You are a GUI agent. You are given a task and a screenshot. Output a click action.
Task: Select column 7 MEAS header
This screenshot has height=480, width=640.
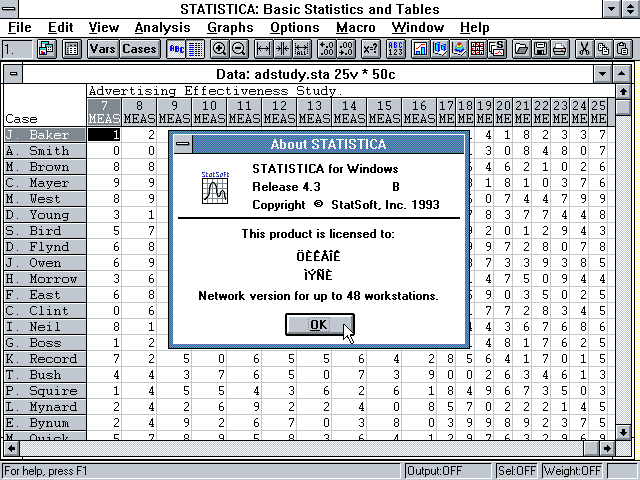[104, 112]
